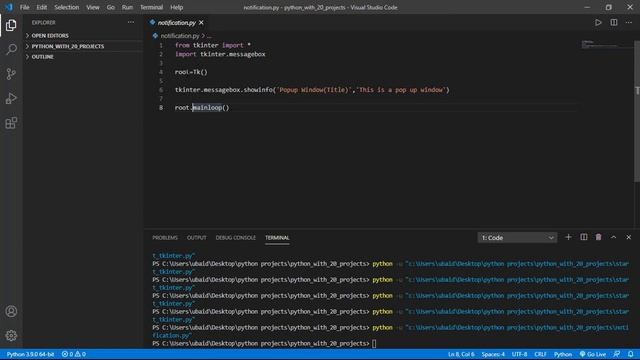Click 'import tkinter.messagebox' on line 2
Viewport: 640px width, 360px height.
[x=220, y=54]
